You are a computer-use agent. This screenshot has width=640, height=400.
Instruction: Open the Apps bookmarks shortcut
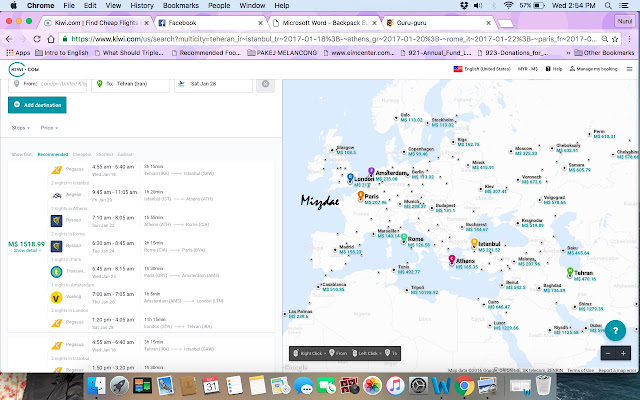coord(18,53)
